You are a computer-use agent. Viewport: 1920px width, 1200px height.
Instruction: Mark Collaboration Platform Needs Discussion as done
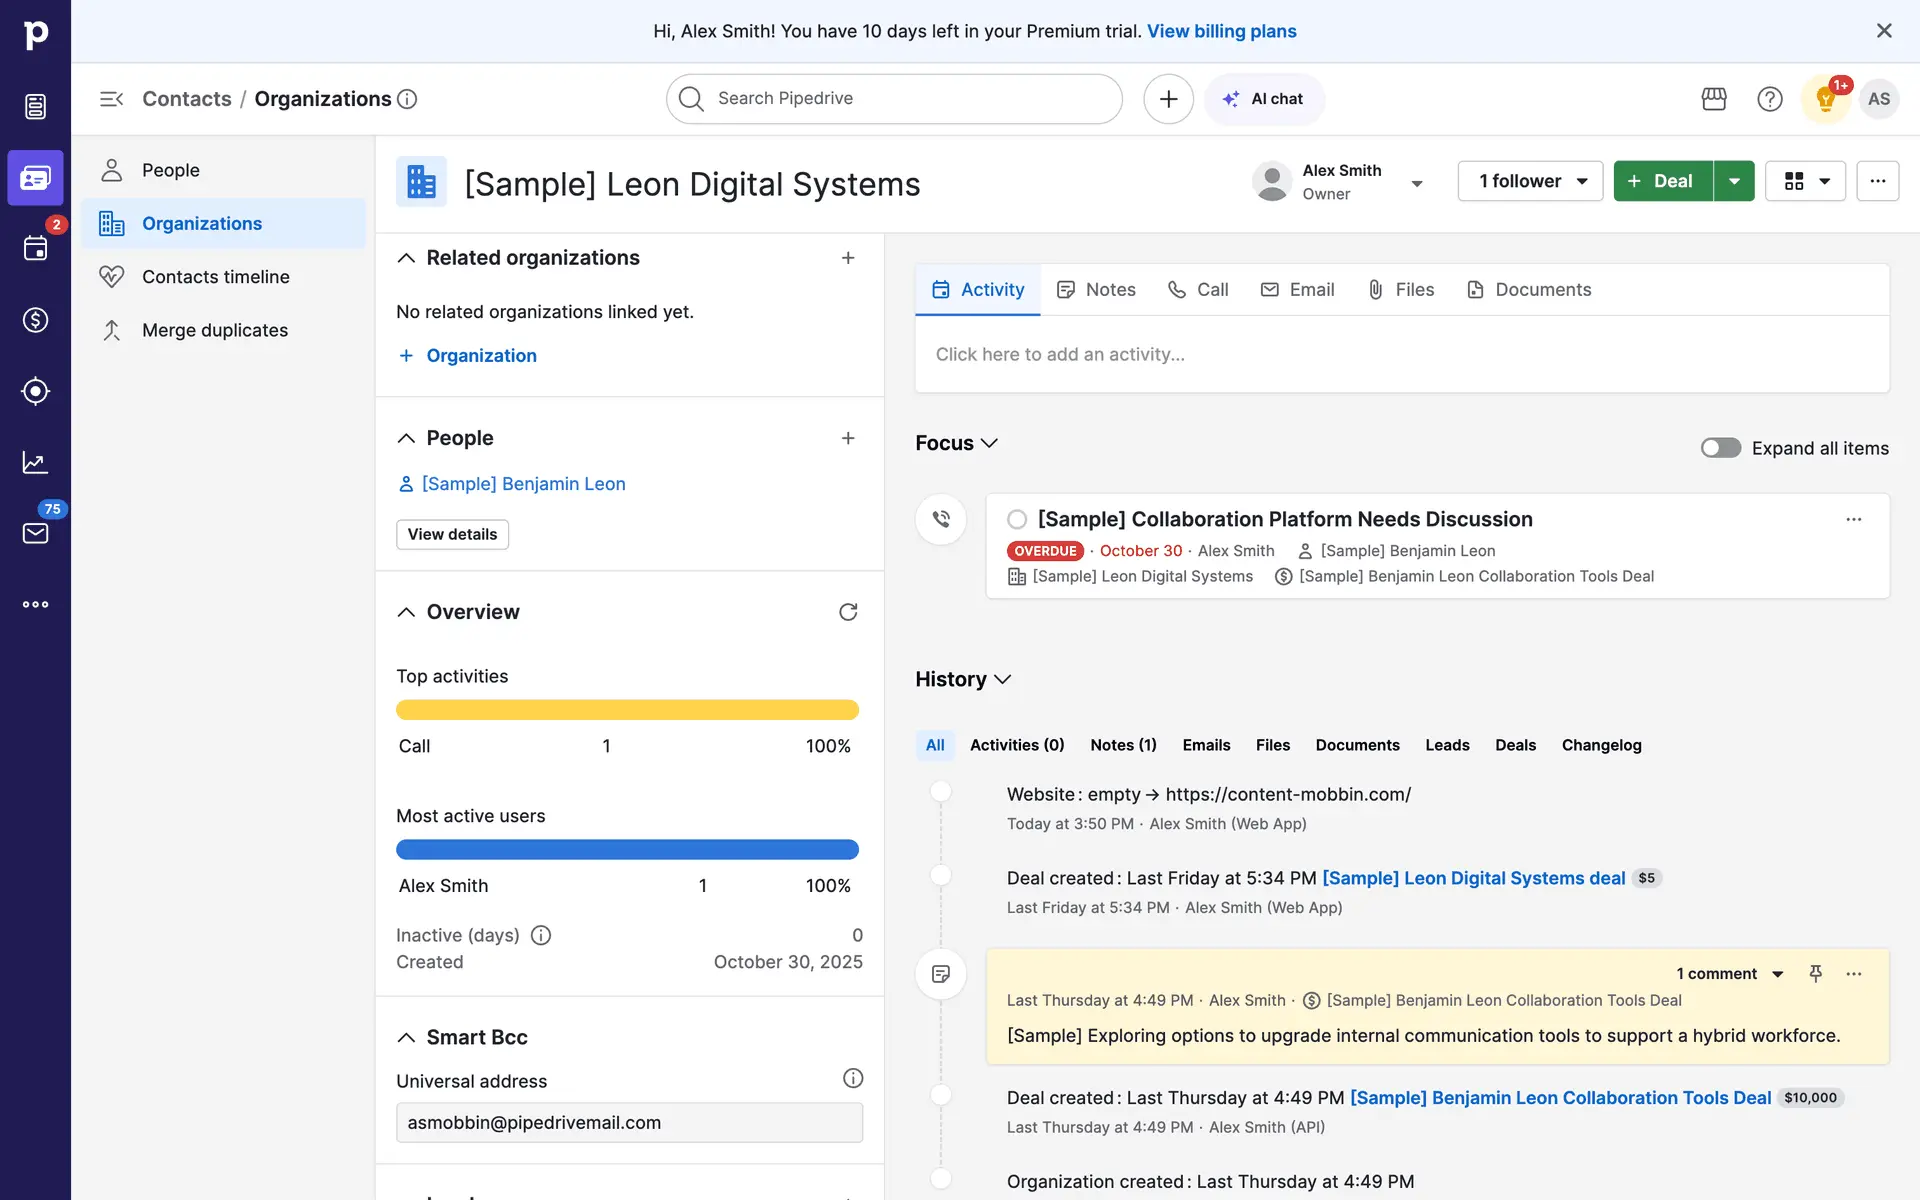[x=1017, y=519]
